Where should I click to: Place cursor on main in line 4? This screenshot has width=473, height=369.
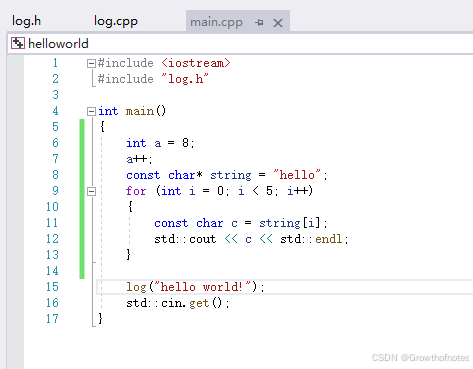pos(140,111)
